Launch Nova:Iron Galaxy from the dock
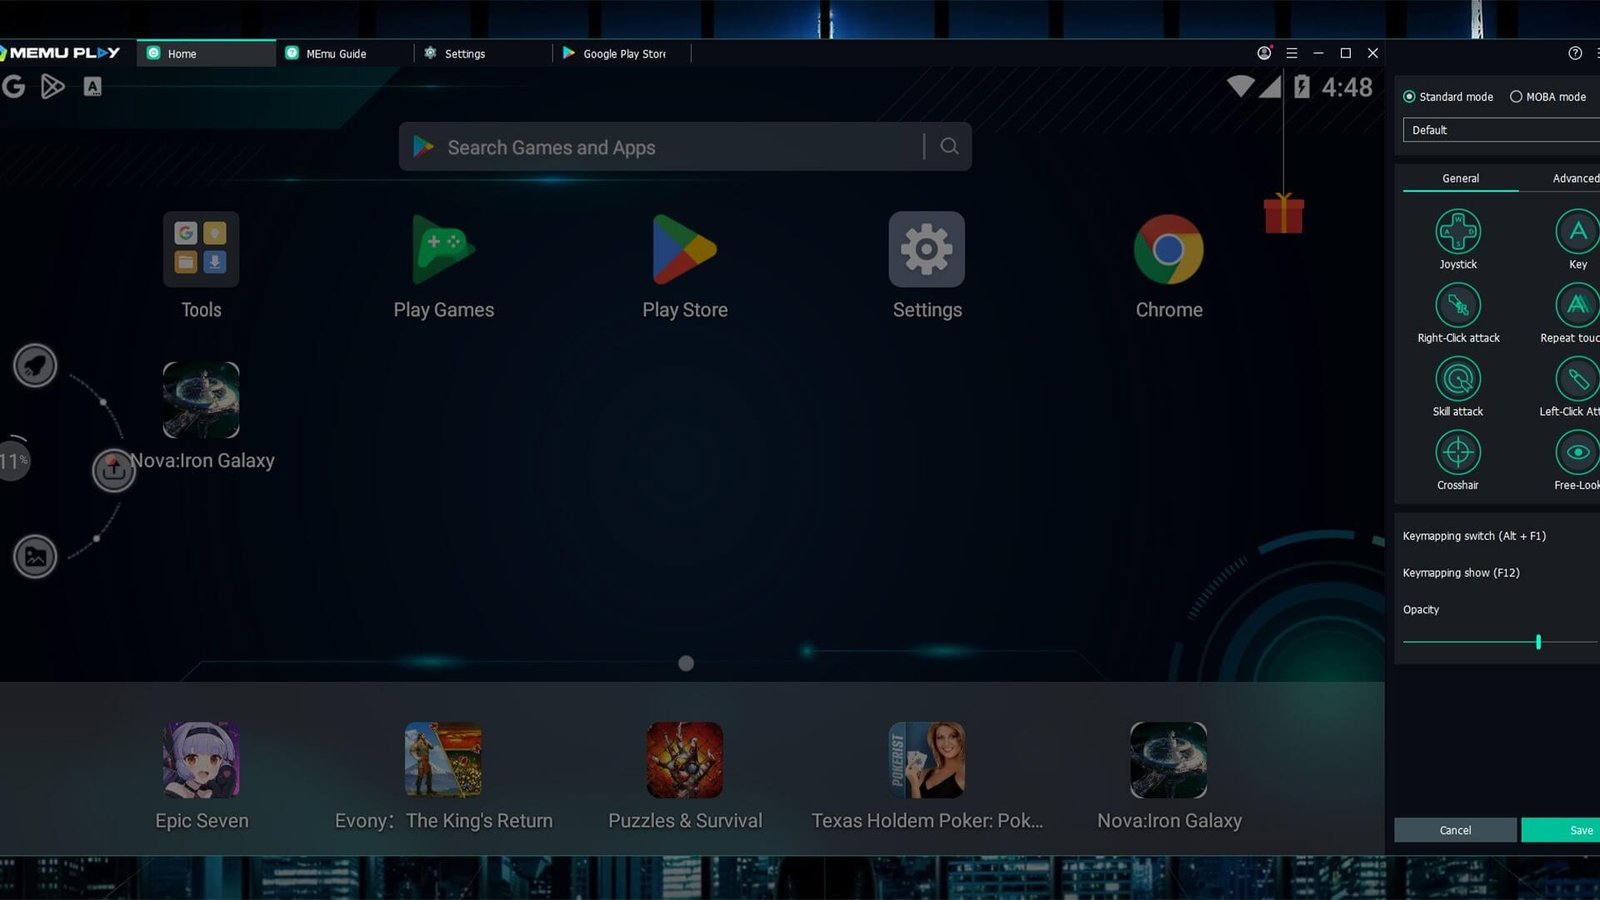 pyautogui.click(x=1169, y=760)
